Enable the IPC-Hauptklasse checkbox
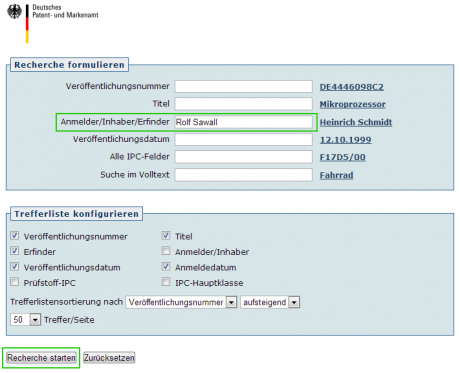 pos(166,282)
